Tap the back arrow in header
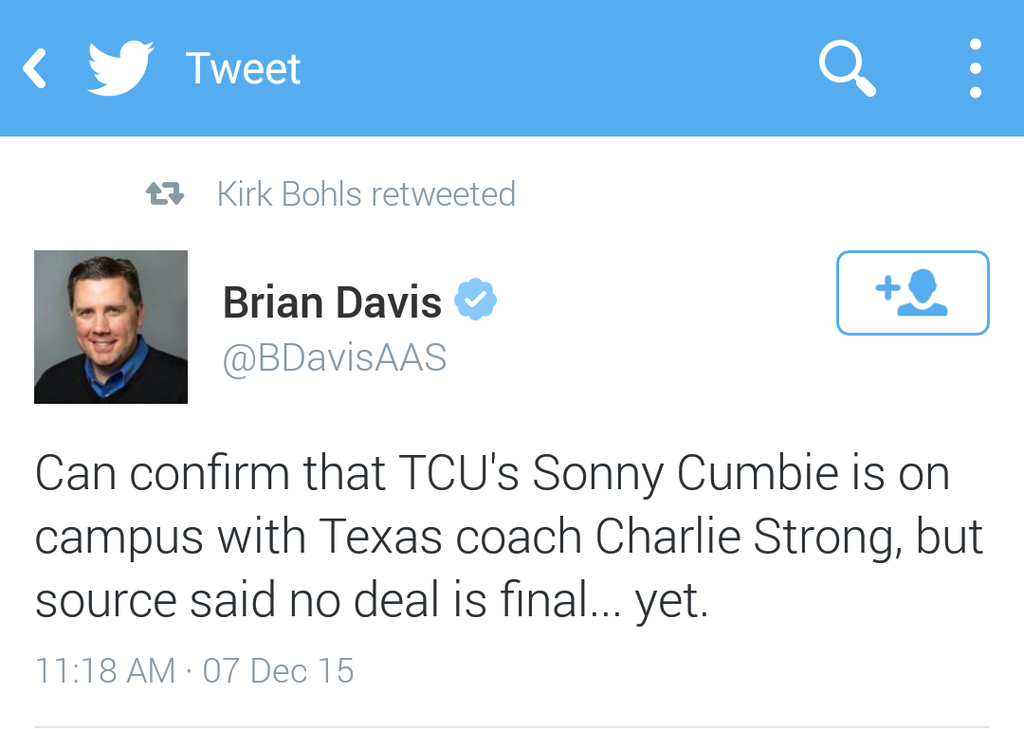1024x729 pixels. (36, 69)
